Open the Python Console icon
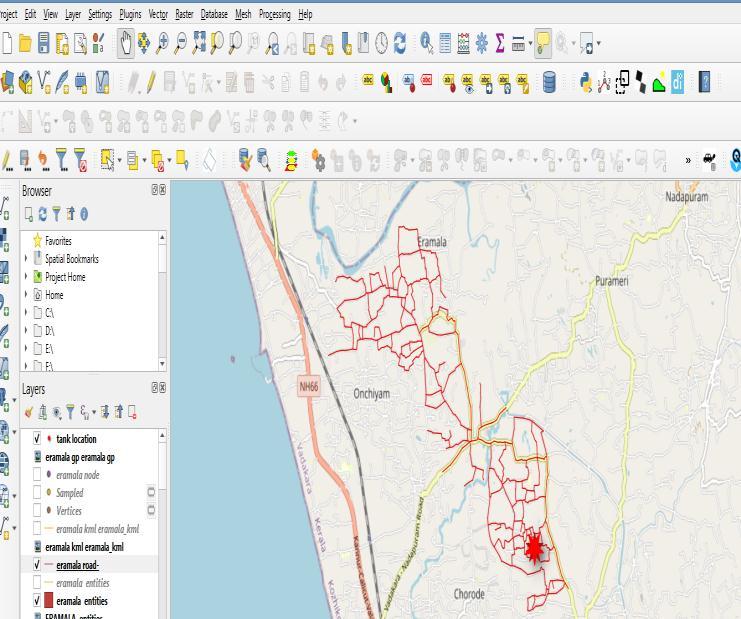Image resolution: width=741 pixels, height=619 pixels. click(586, 83)
